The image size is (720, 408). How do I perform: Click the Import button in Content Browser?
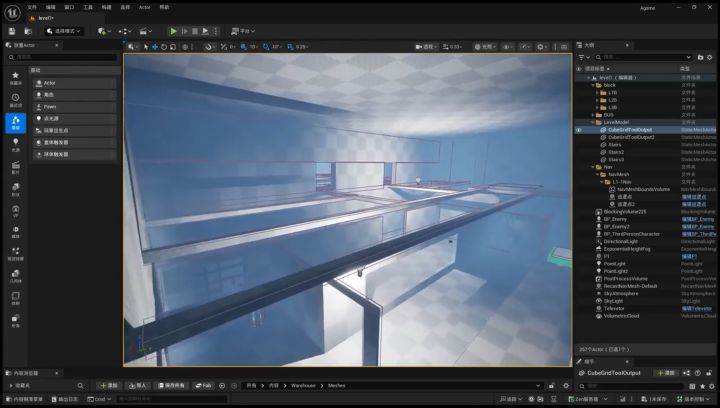pos(137,386)
